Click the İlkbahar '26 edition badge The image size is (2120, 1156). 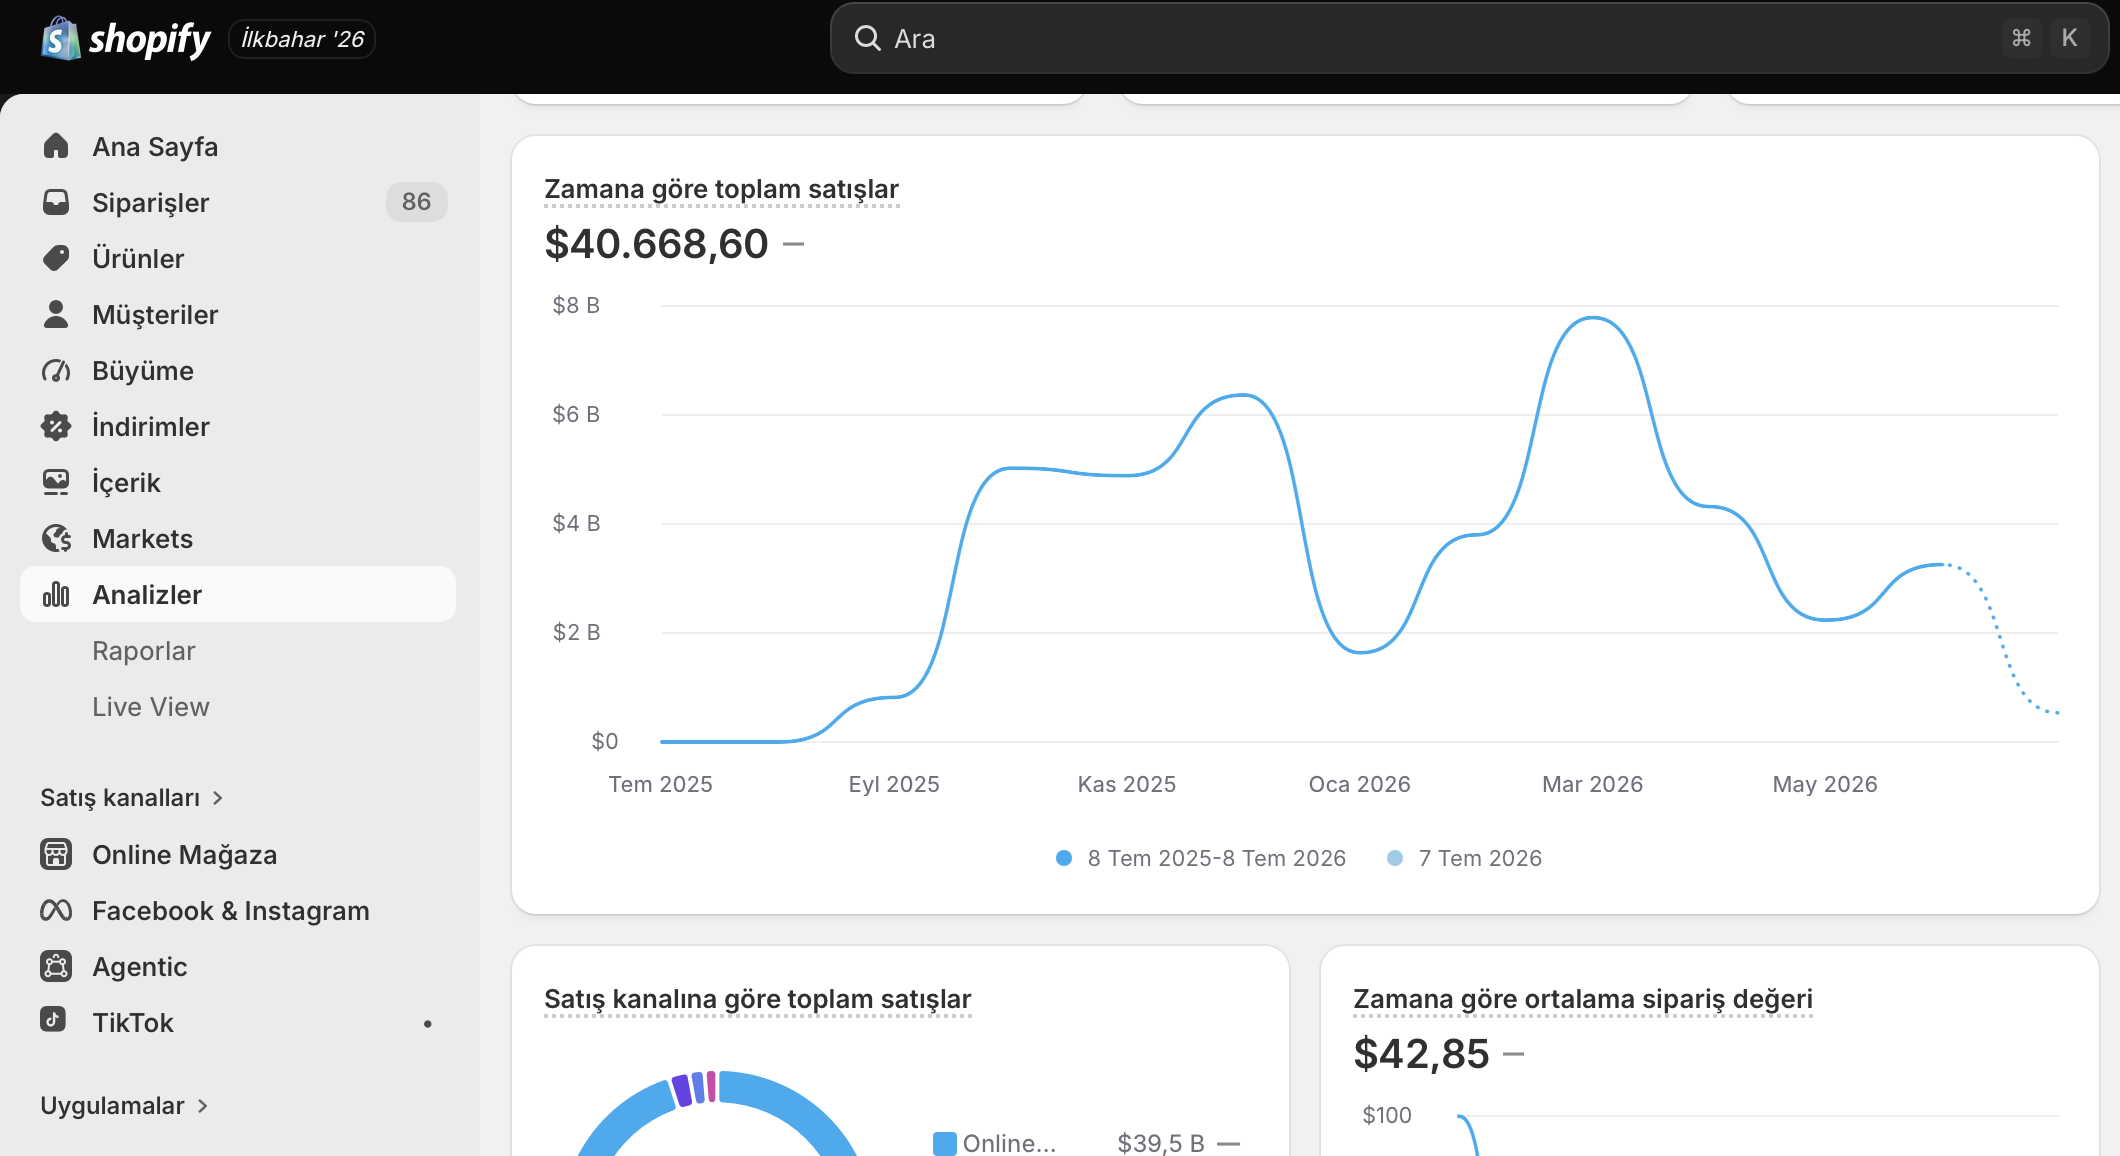click(302, 39)
